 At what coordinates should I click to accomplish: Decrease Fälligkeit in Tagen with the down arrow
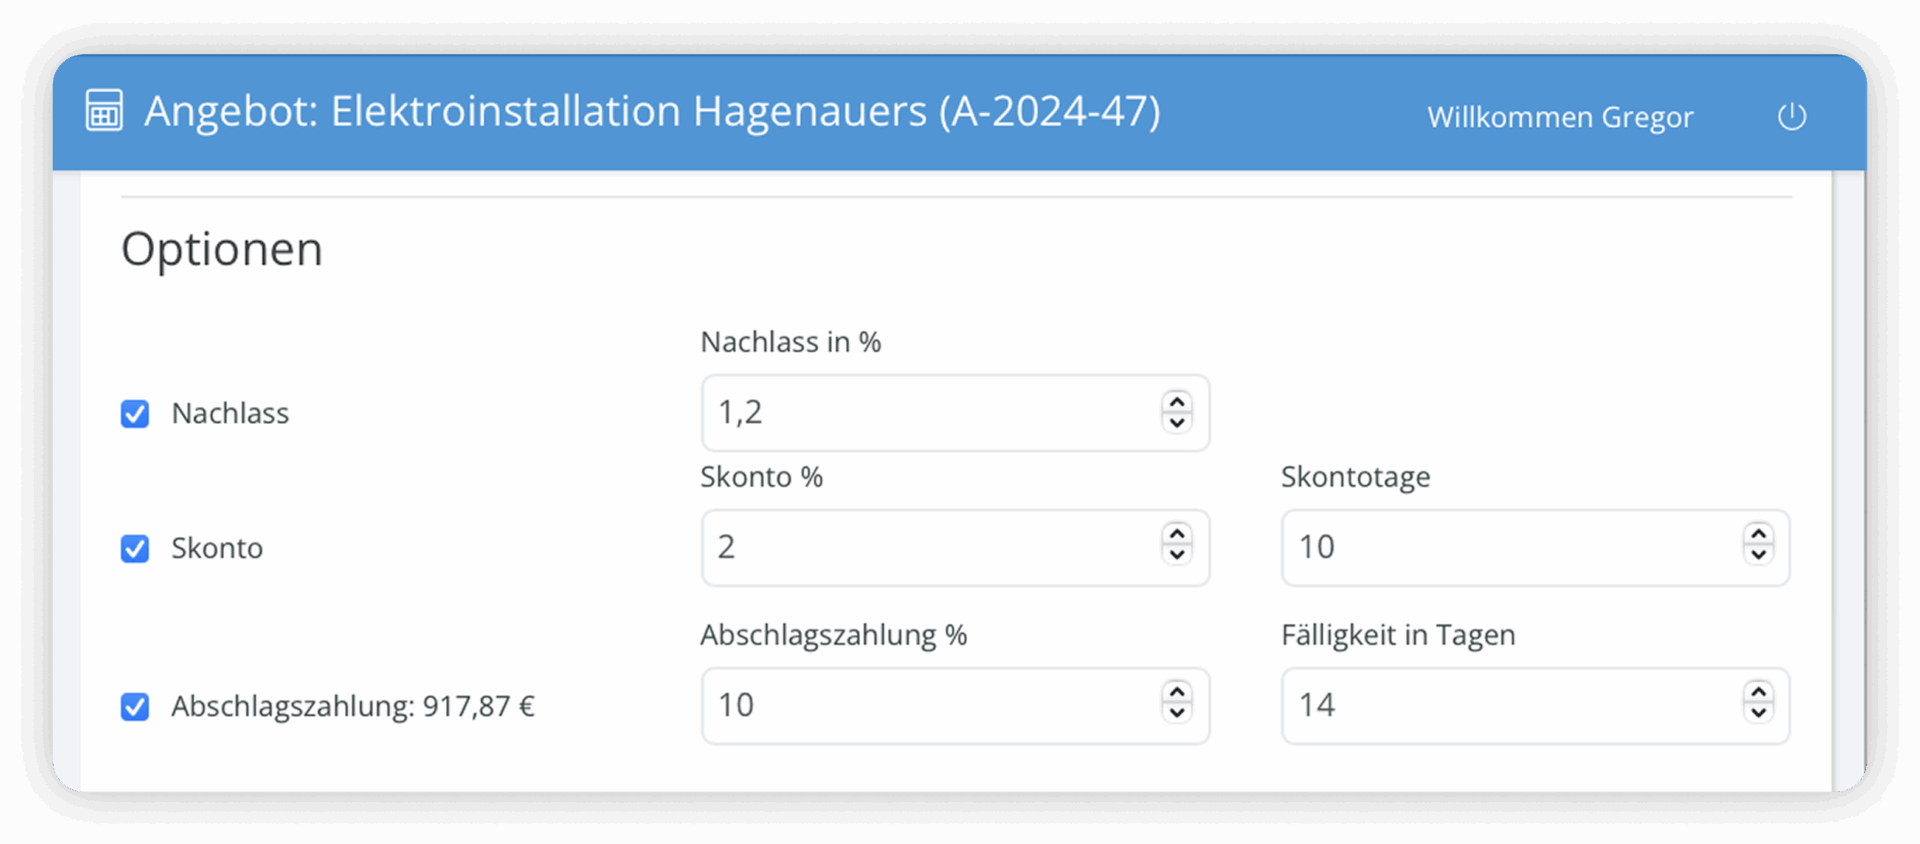coord(1758,714)
